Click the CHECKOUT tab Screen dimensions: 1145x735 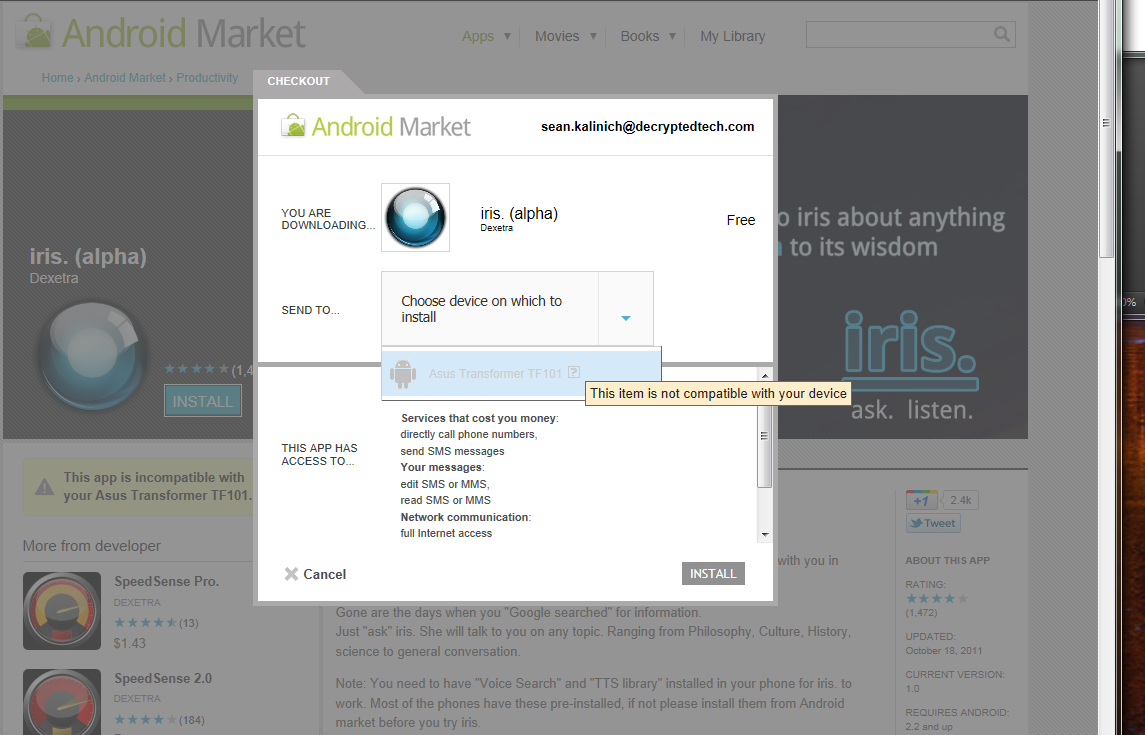pyautogui.click(x=299, y=81)
